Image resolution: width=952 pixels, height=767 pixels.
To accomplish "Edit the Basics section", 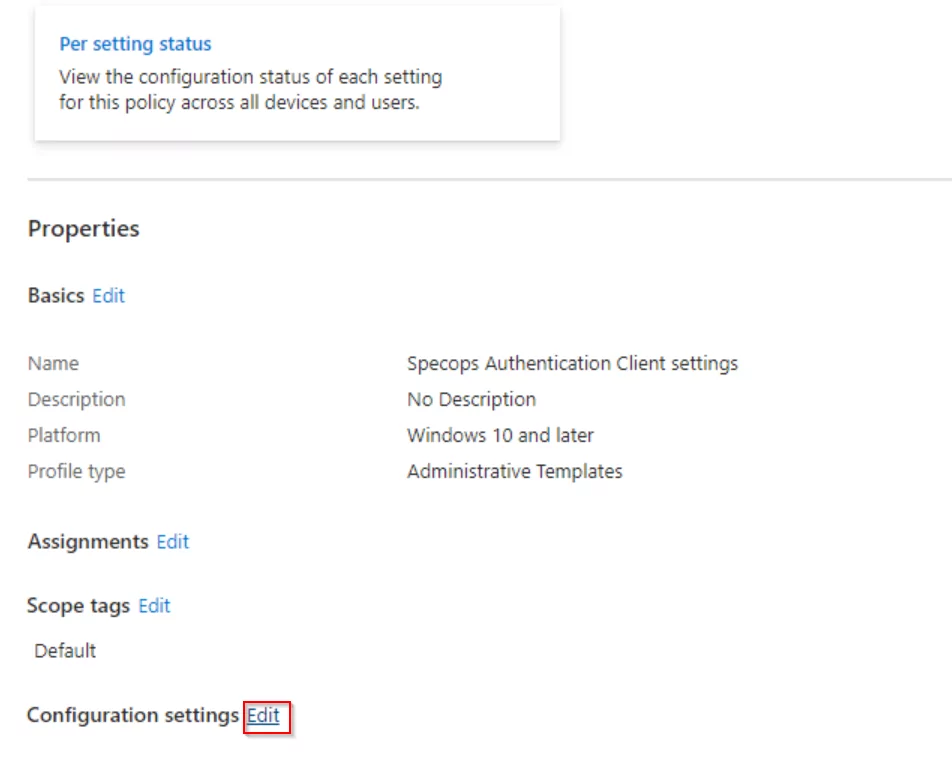I will pyautogui.click(x=109, y=296).
